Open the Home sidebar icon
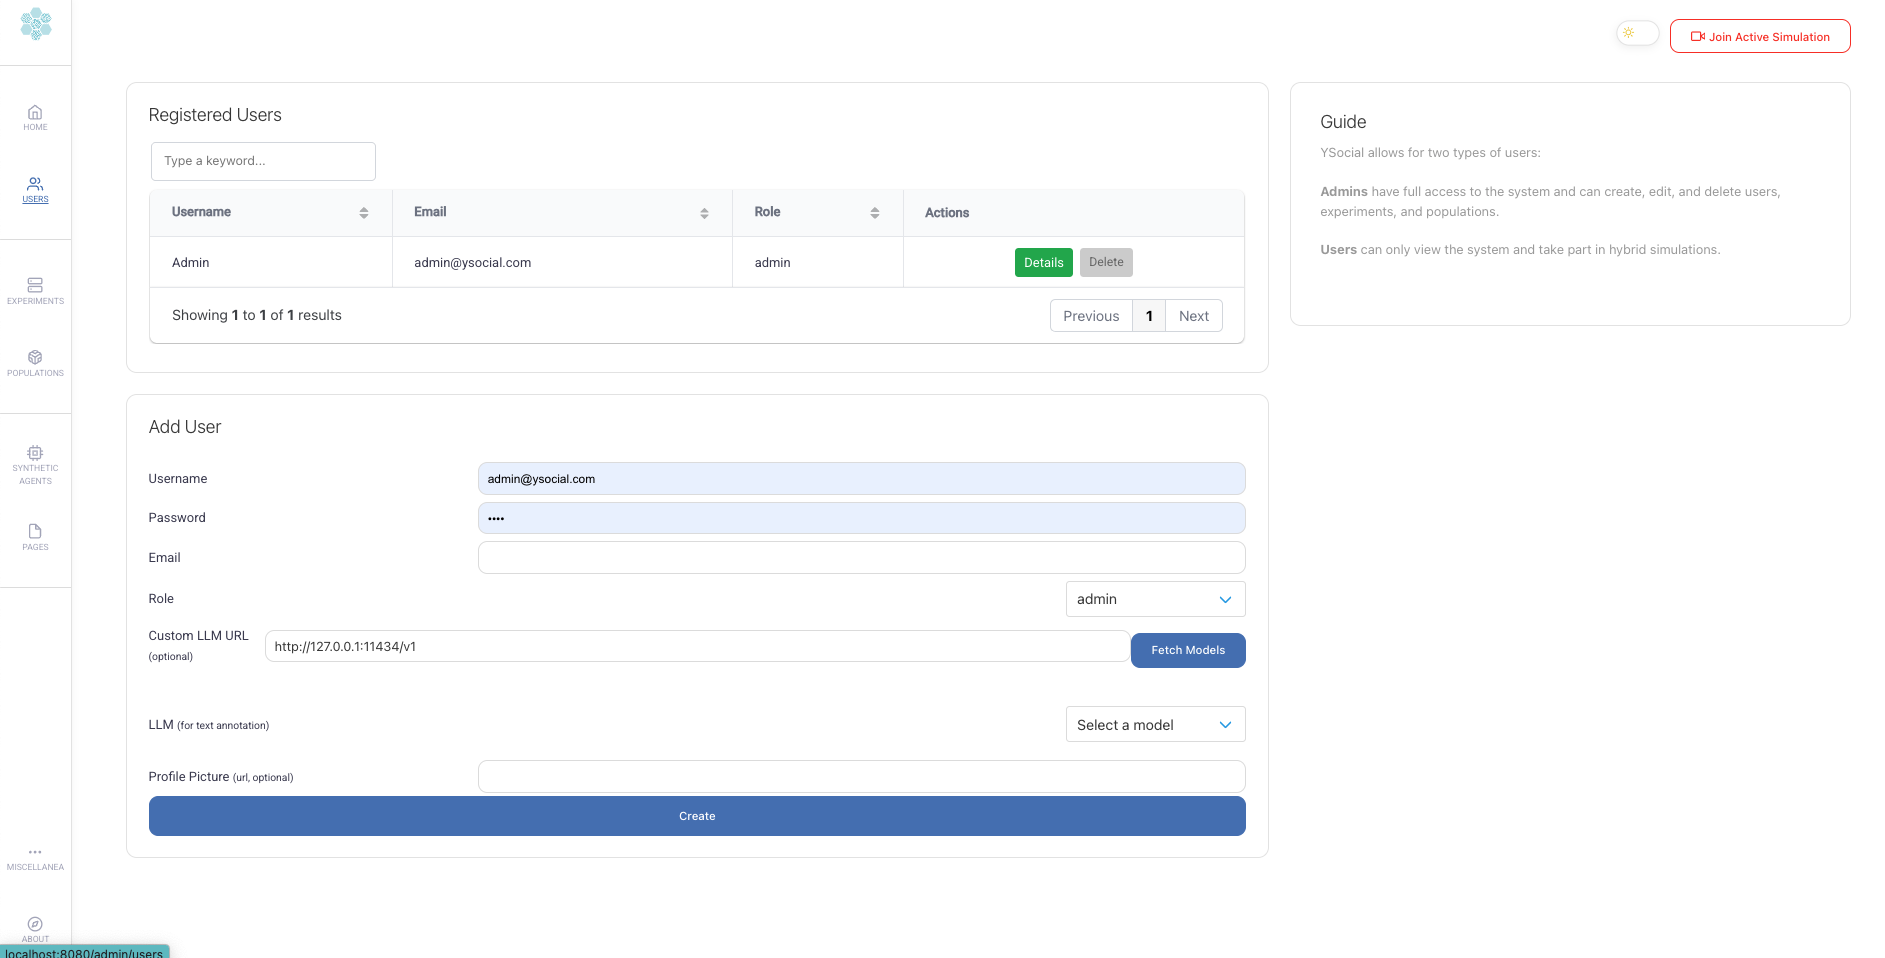This screenshot has width=1885, height=958. pos(35,113)
